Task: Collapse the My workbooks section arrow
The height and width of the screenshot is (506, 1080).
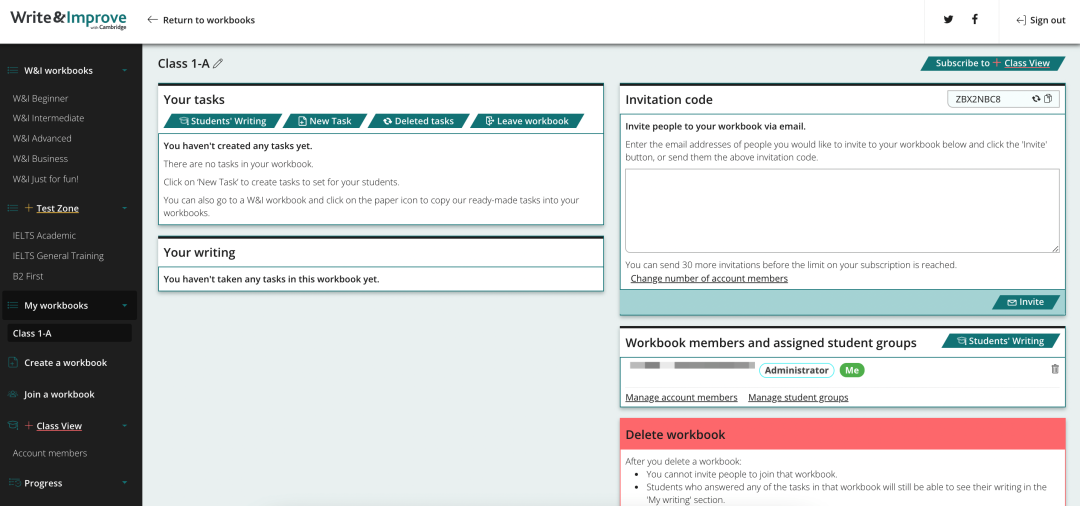Action: 124,306
